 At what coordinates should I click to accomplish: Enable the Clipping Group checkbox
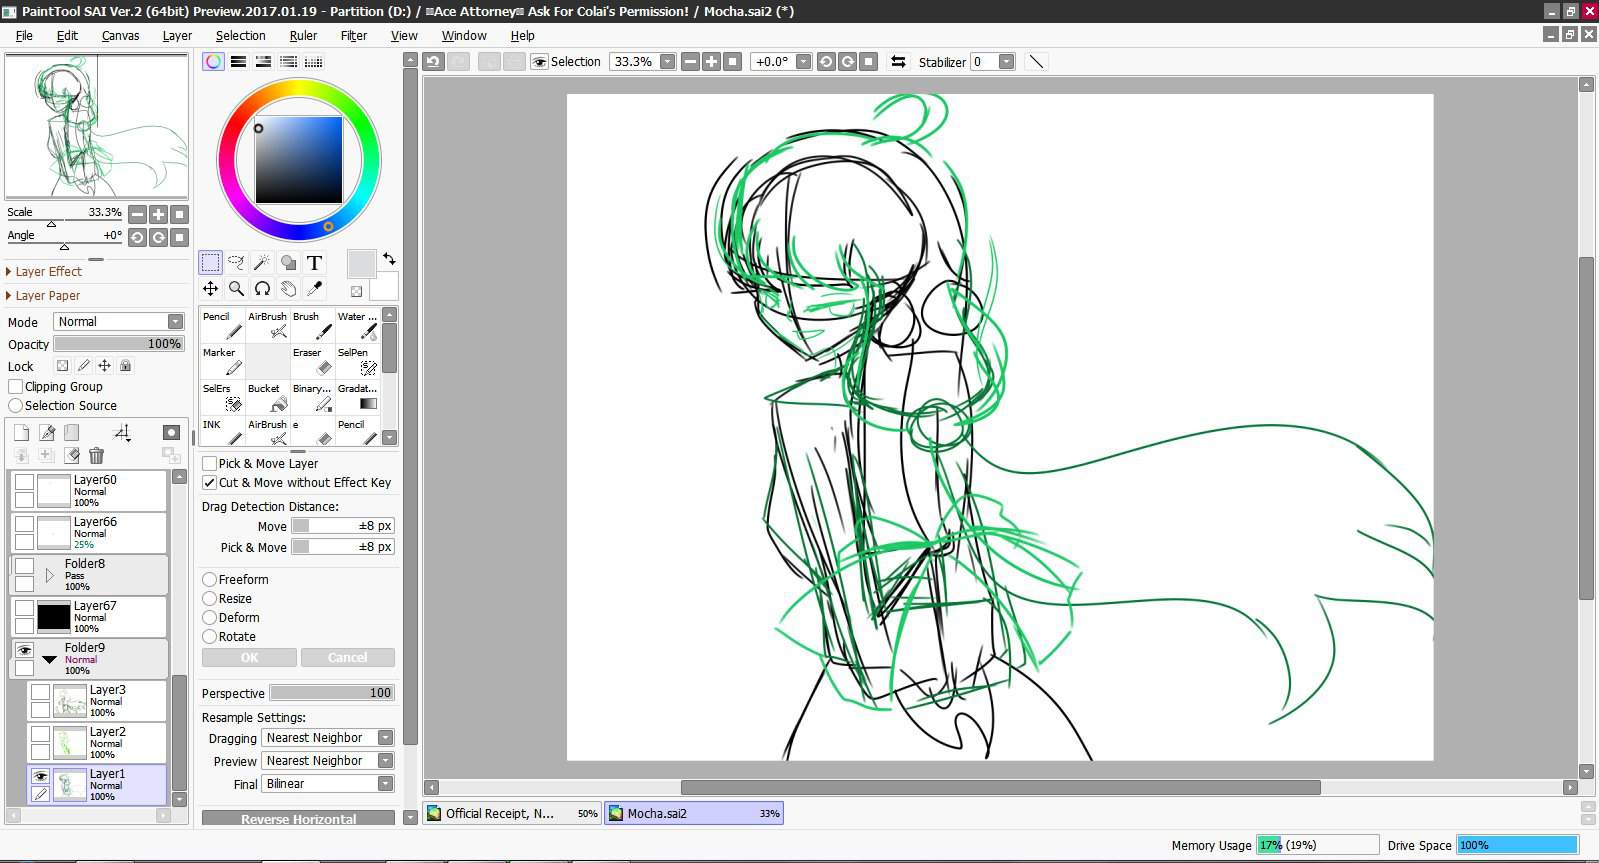[15, 386]
